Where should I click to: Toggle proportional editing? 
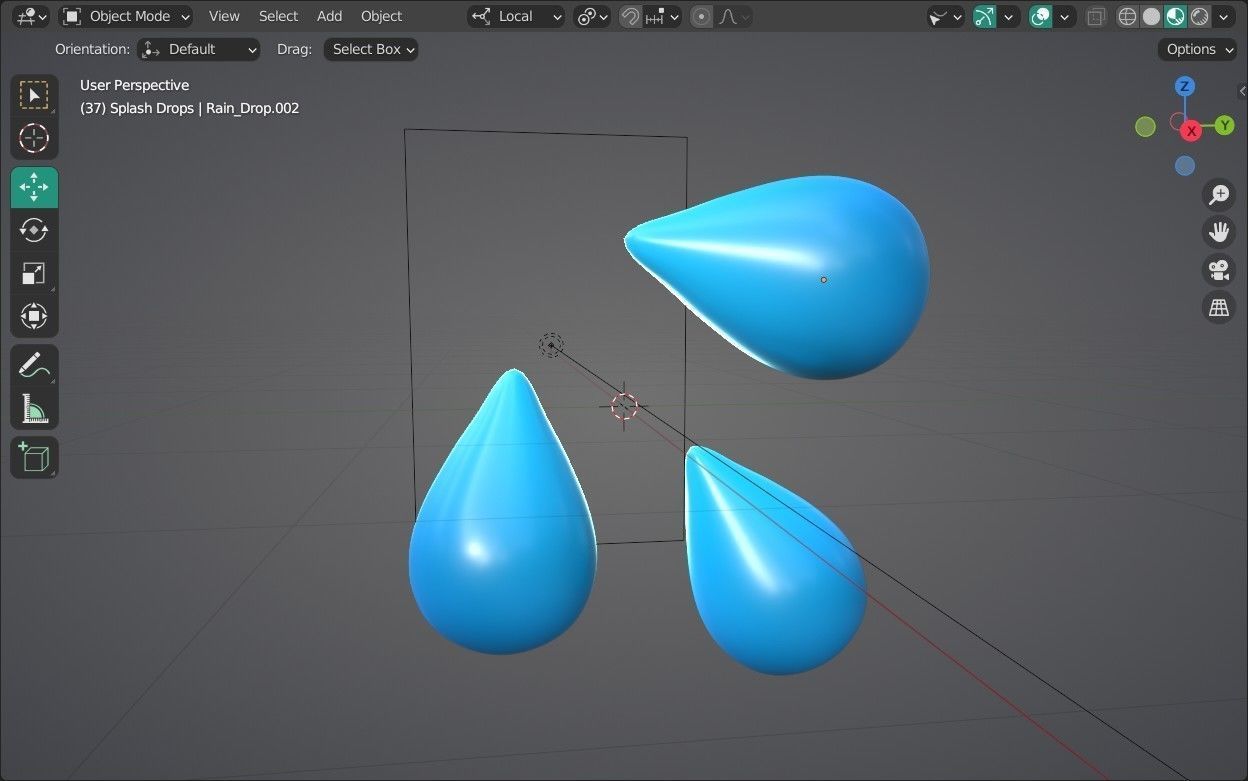pyautogui.click(x=702, y=16)
